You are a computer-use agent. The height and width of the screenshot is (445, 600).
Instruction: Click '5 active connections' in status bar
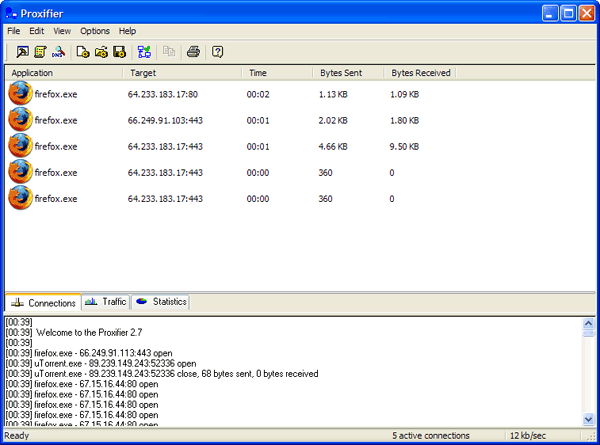tap(430, 435)
